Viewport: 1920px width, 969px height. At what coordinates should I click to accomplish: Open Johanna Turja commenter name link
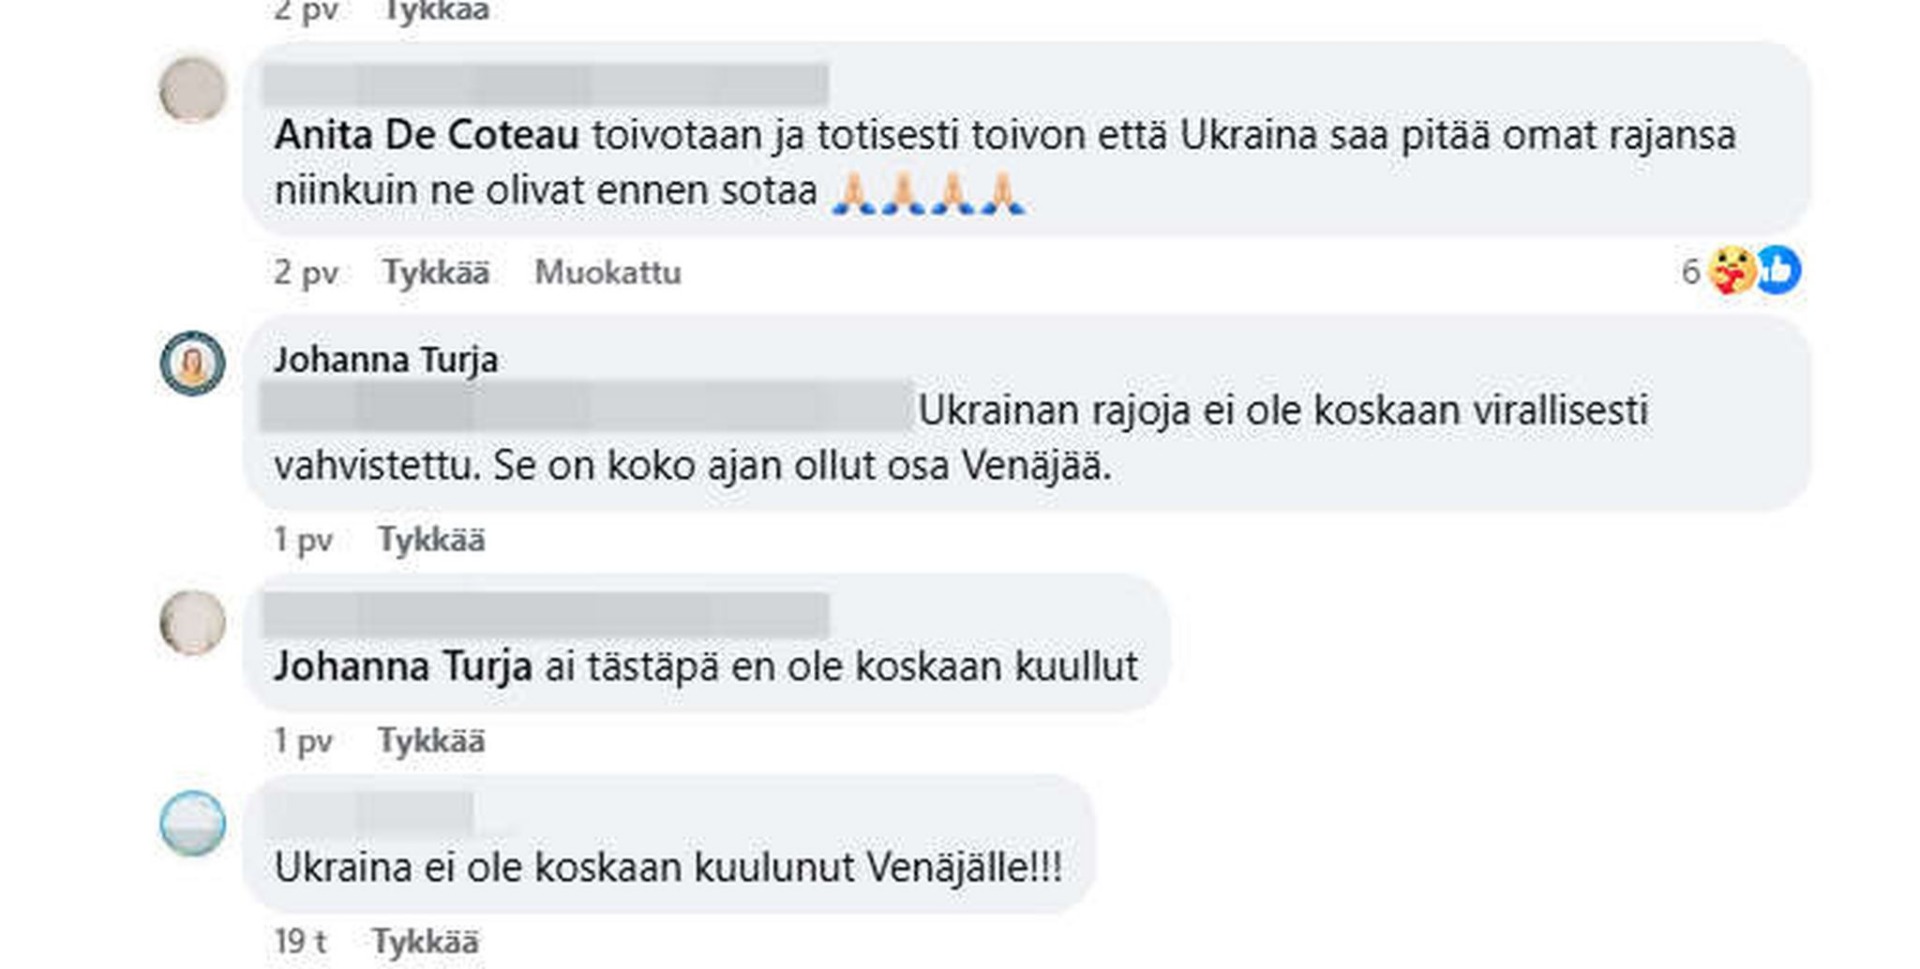[386, 360]
